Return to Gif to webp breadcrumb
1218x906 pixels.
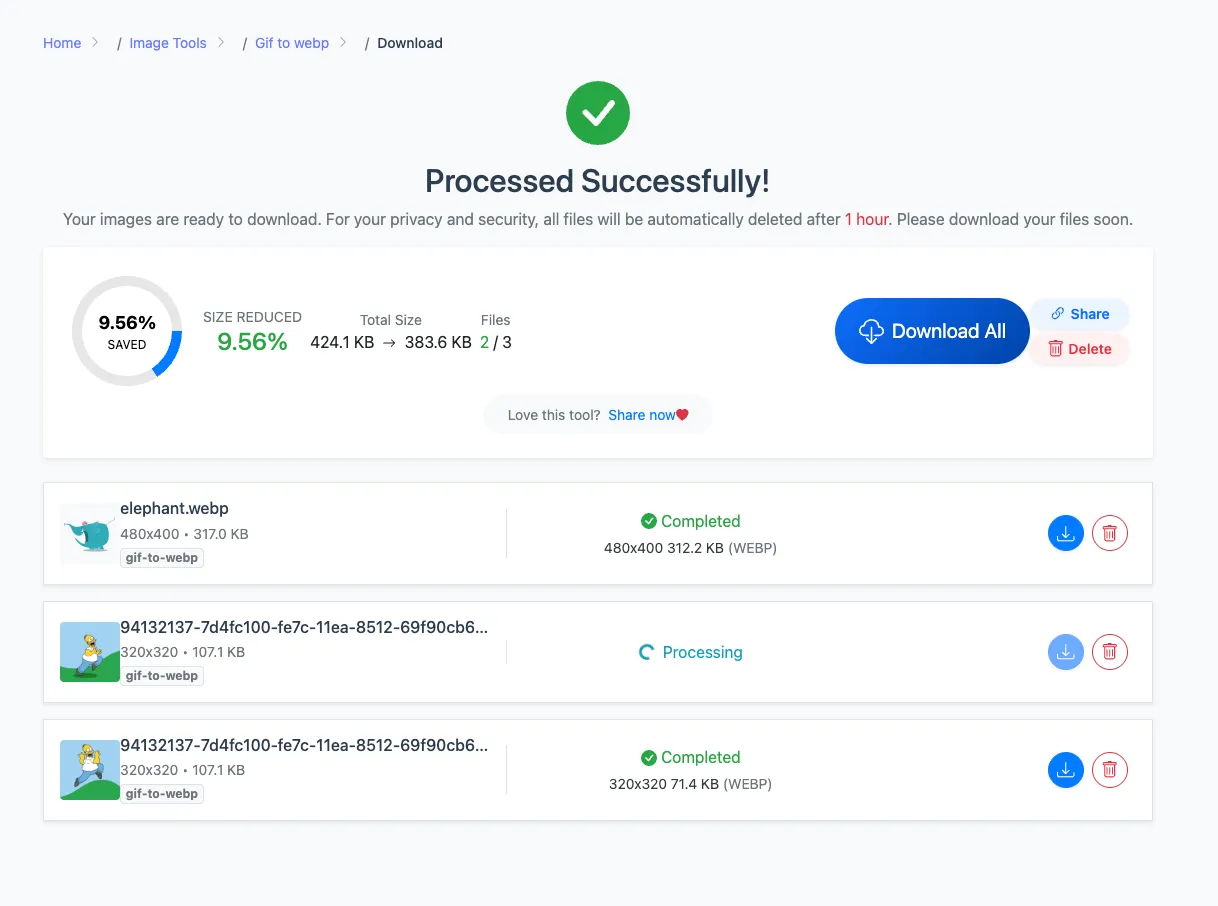point(292,43)
